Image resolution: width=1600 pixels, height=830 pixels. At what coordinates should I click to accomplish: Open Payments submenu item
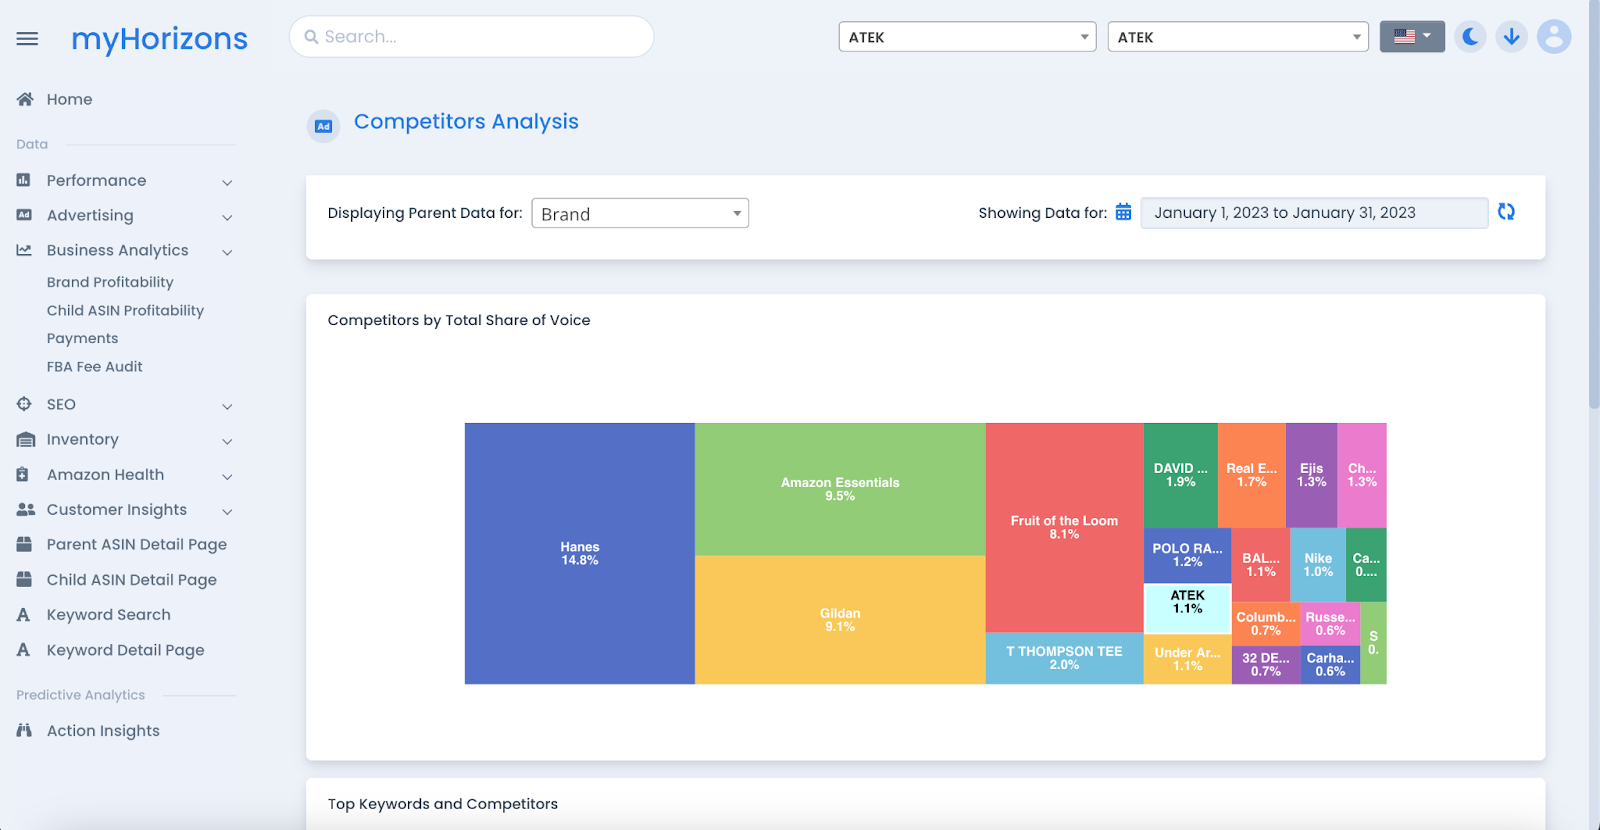coord(82,338)
